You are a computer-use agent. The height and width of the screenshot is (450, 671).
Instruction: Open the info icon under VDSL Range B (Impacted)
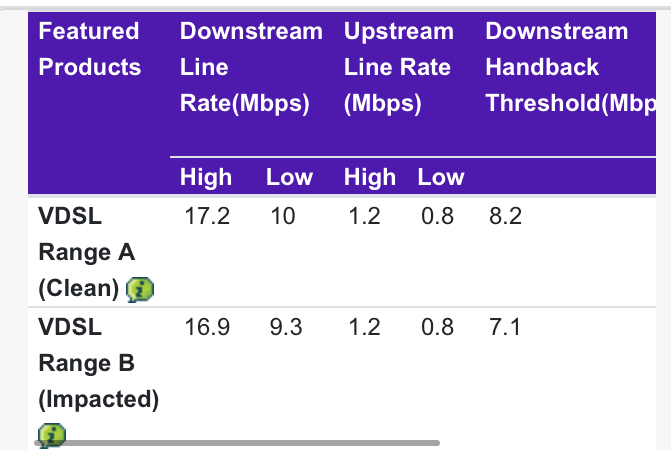click(x=52, y=436)
